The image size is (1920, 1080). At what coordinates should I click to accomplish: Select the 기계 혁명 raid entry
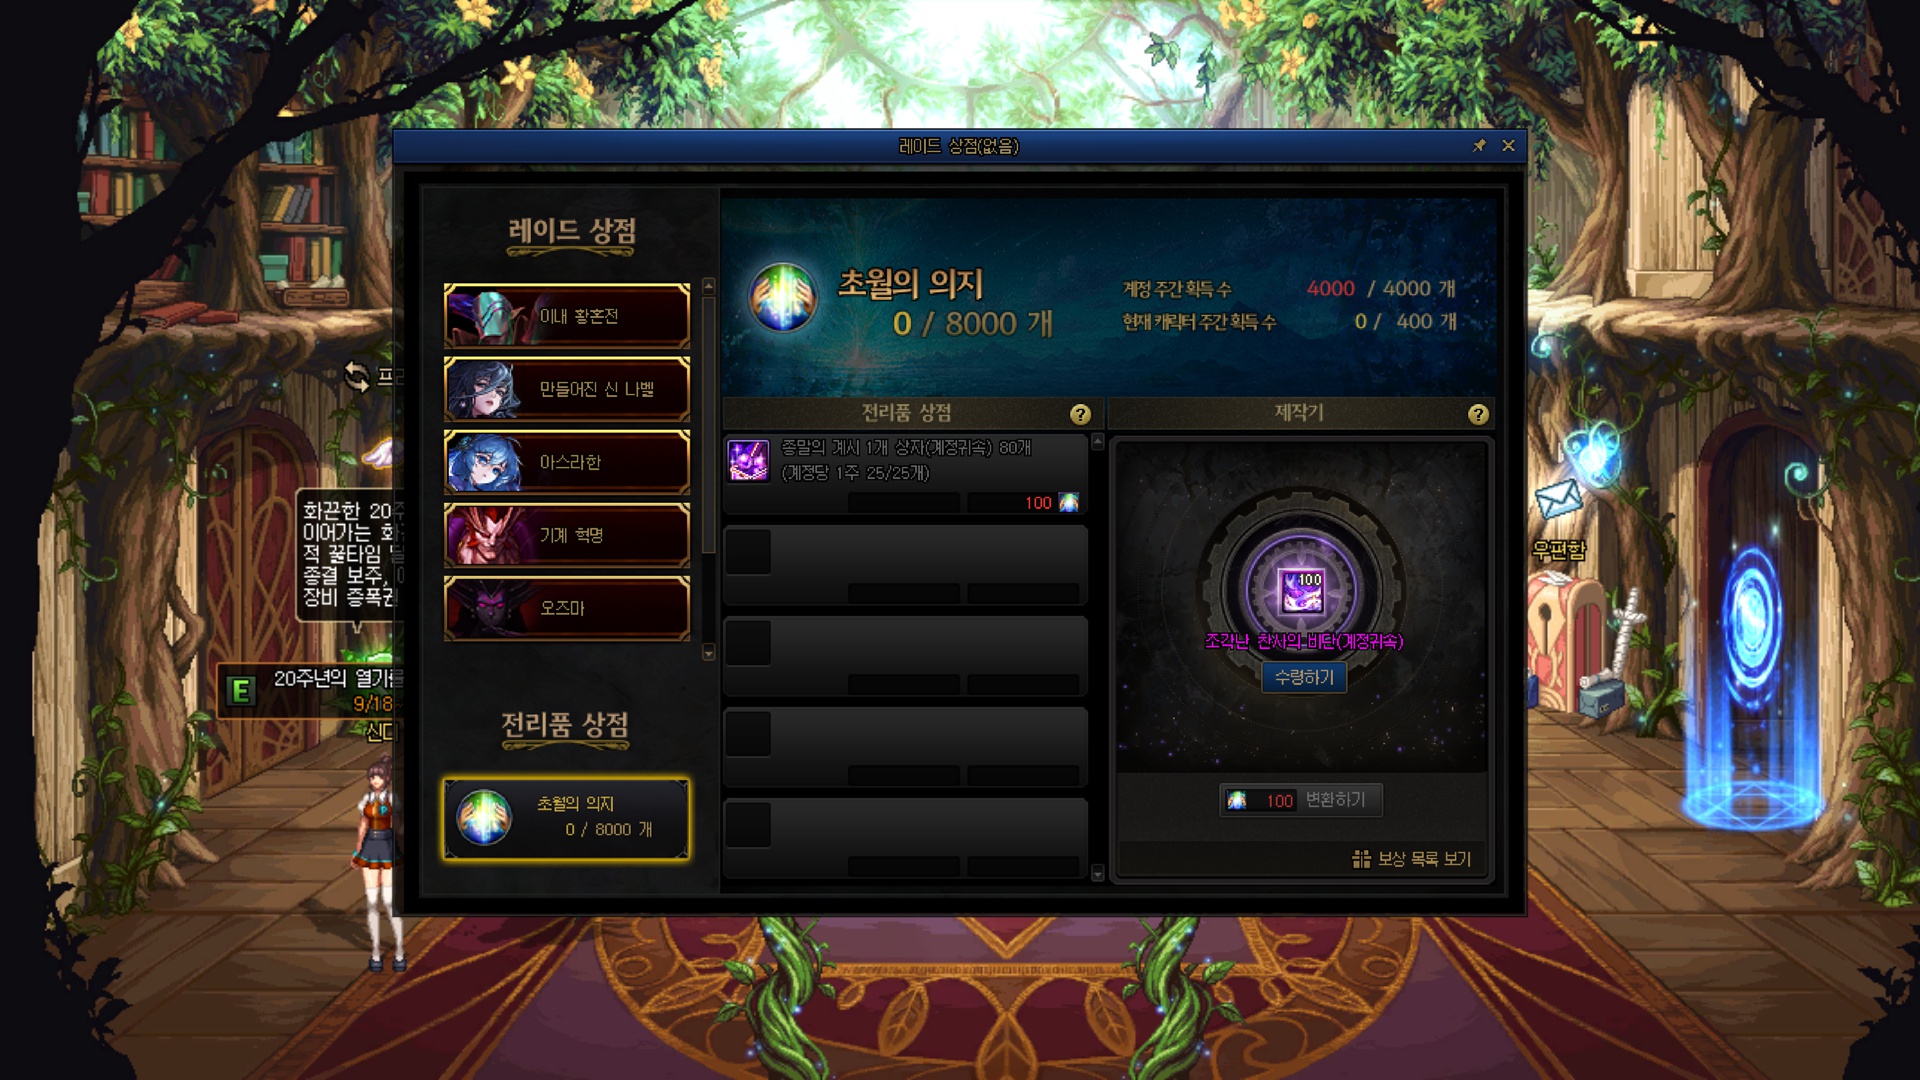pyautogui.click(x=567, y=535)
